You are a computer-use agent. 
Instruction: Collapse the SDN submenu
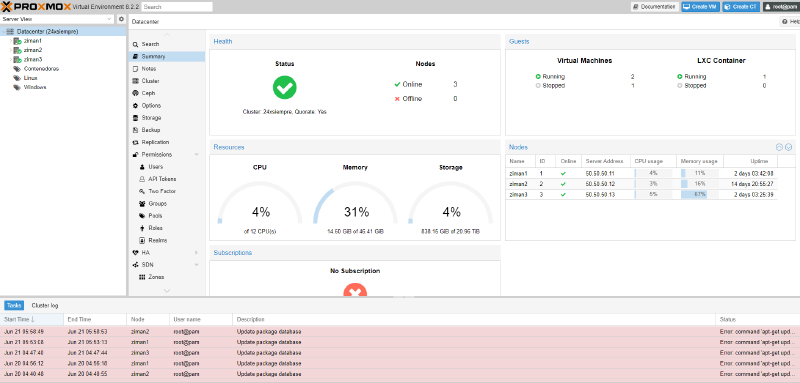click(197, 265)
